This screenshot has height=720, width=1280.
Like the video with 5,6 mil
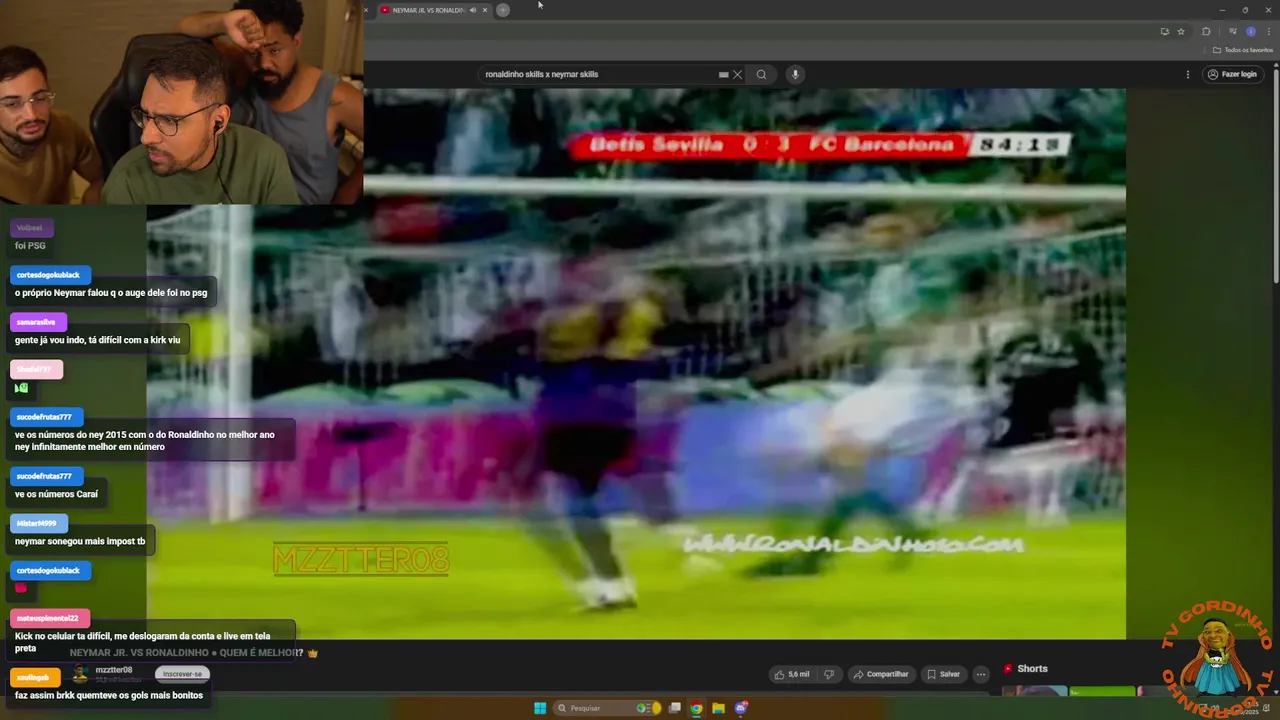tap(791, 674)
